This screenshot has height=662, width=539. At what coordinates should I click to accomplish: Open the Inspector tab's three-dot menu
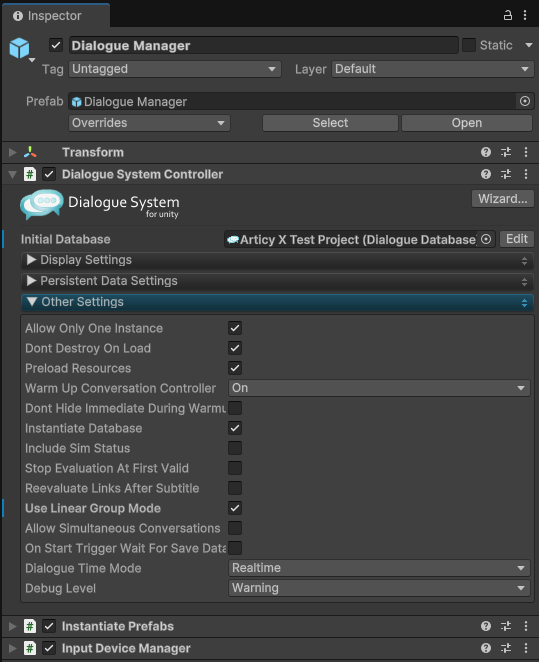(525, 16)
